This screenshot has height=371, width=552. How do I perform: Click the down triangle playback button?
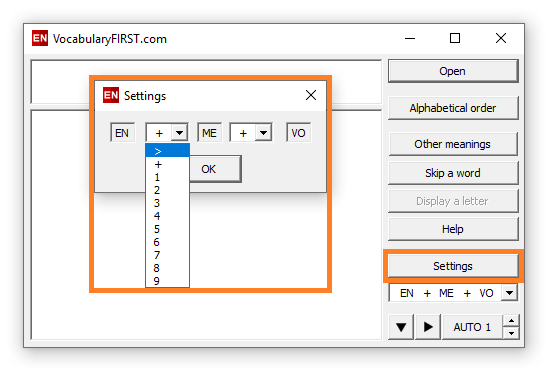coord(401,327)
